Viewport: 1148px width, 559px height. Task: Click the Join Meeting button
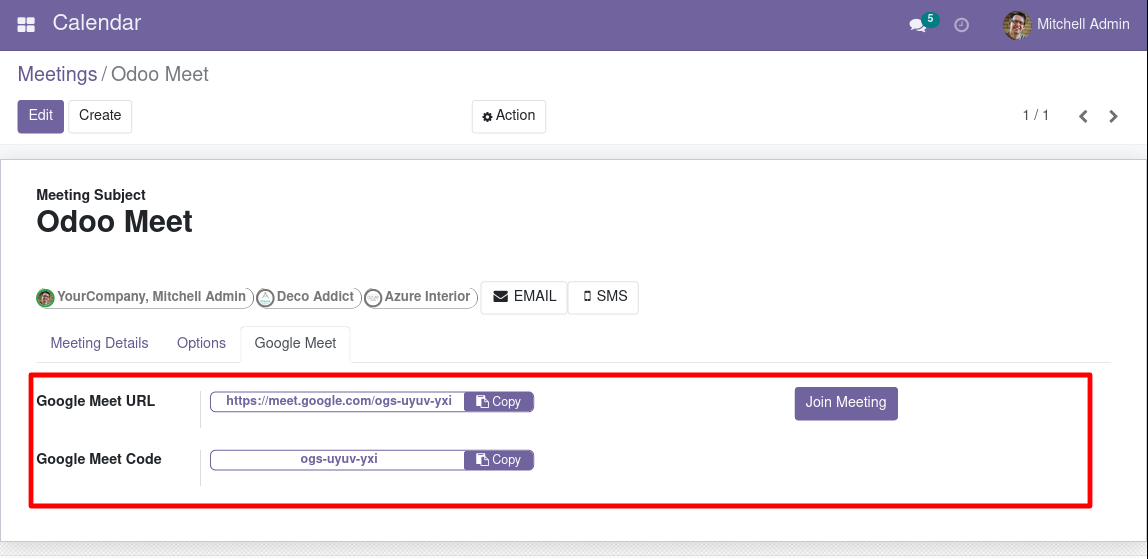coord(846,403)
